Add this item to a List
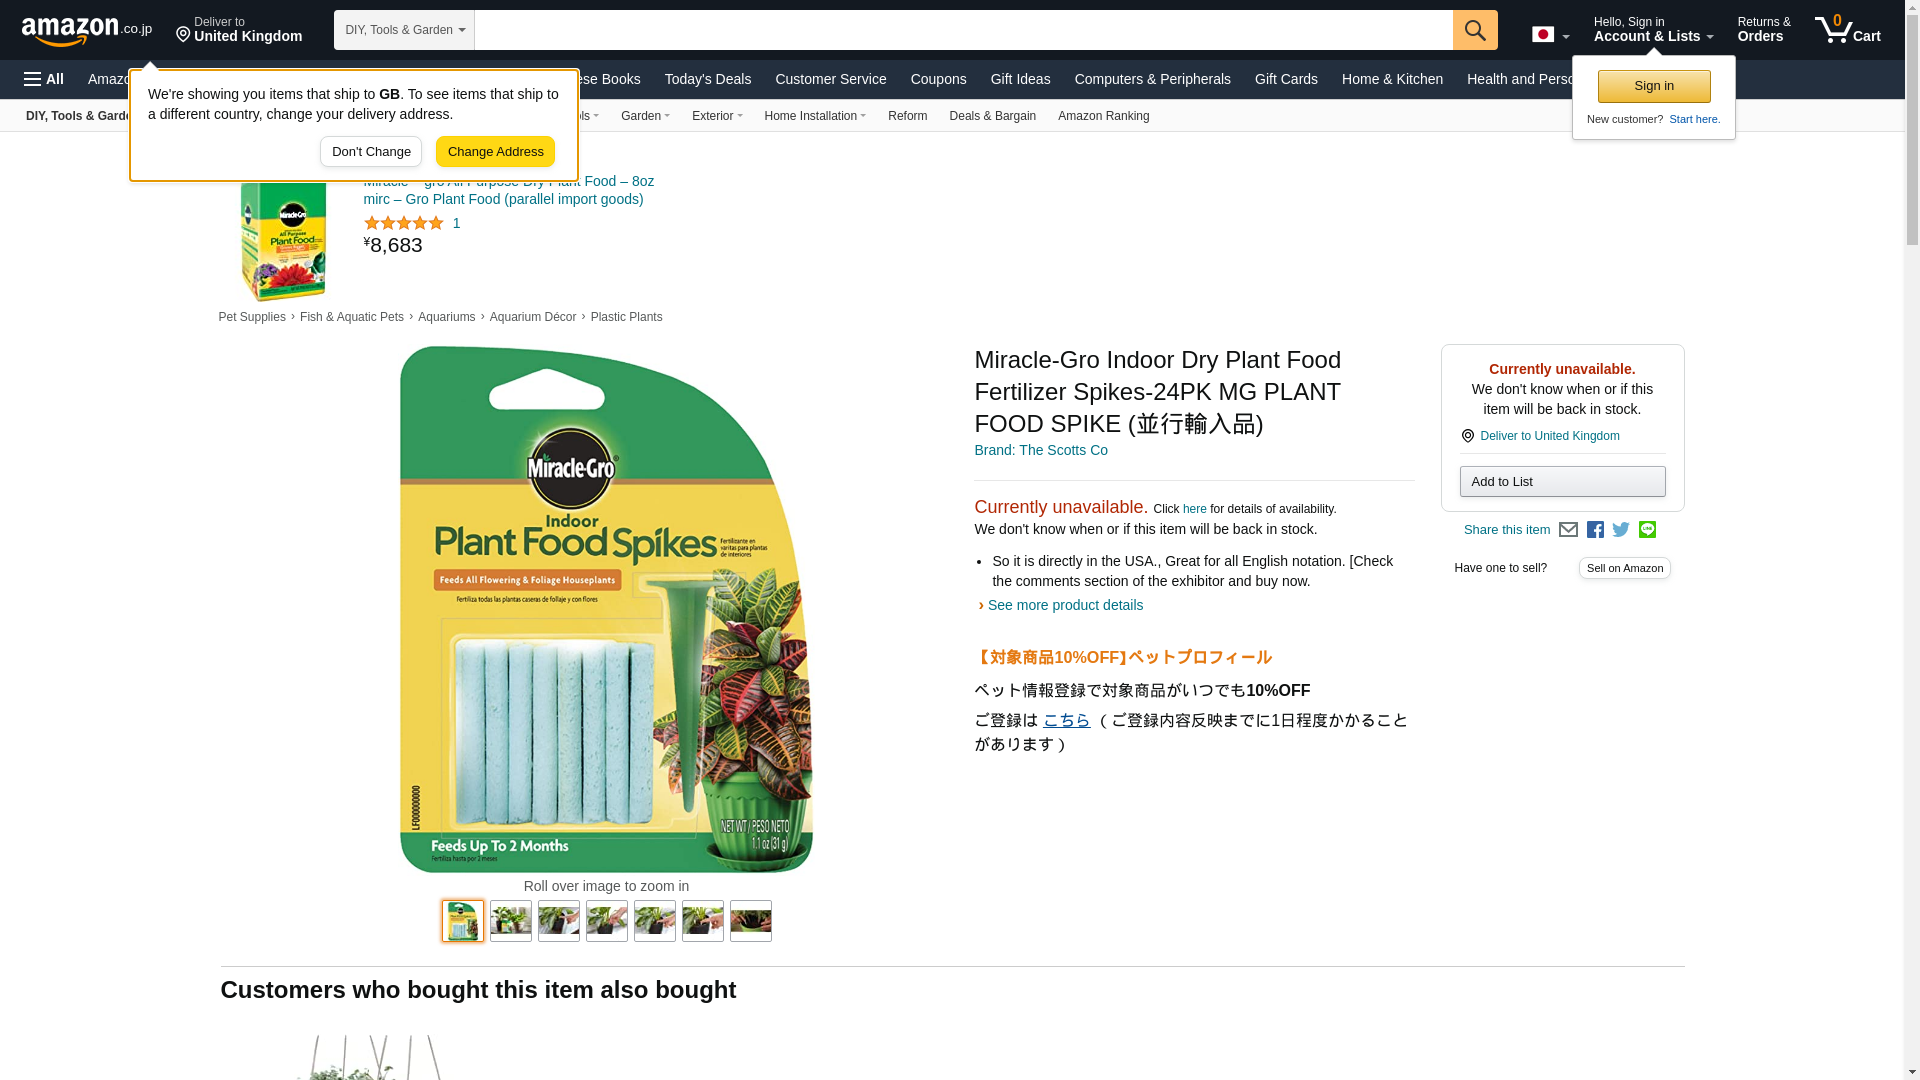 click(x=1562, y=482)
